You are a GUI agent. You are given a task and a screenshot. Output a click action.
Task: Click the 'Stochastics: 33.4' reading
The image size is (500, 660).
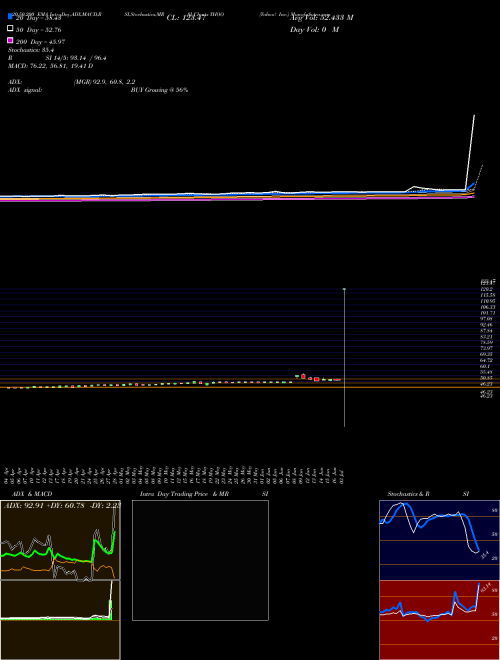[x=31, y=50]
